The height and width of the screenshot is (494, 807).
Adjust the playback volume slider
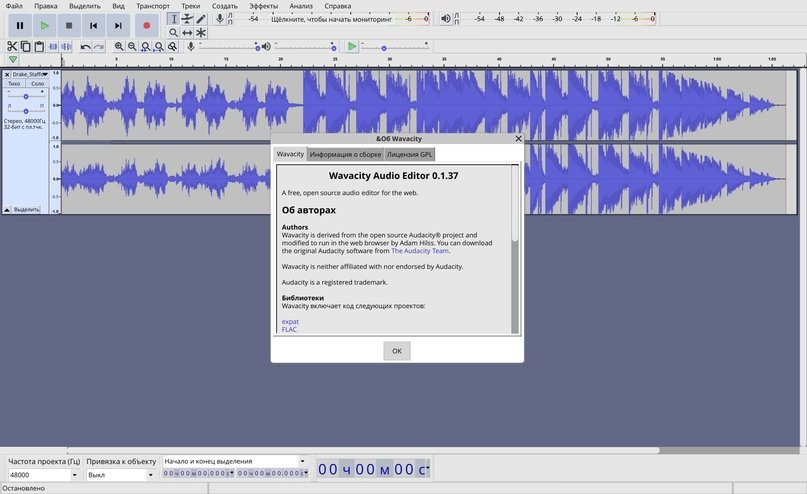(306, 46)
